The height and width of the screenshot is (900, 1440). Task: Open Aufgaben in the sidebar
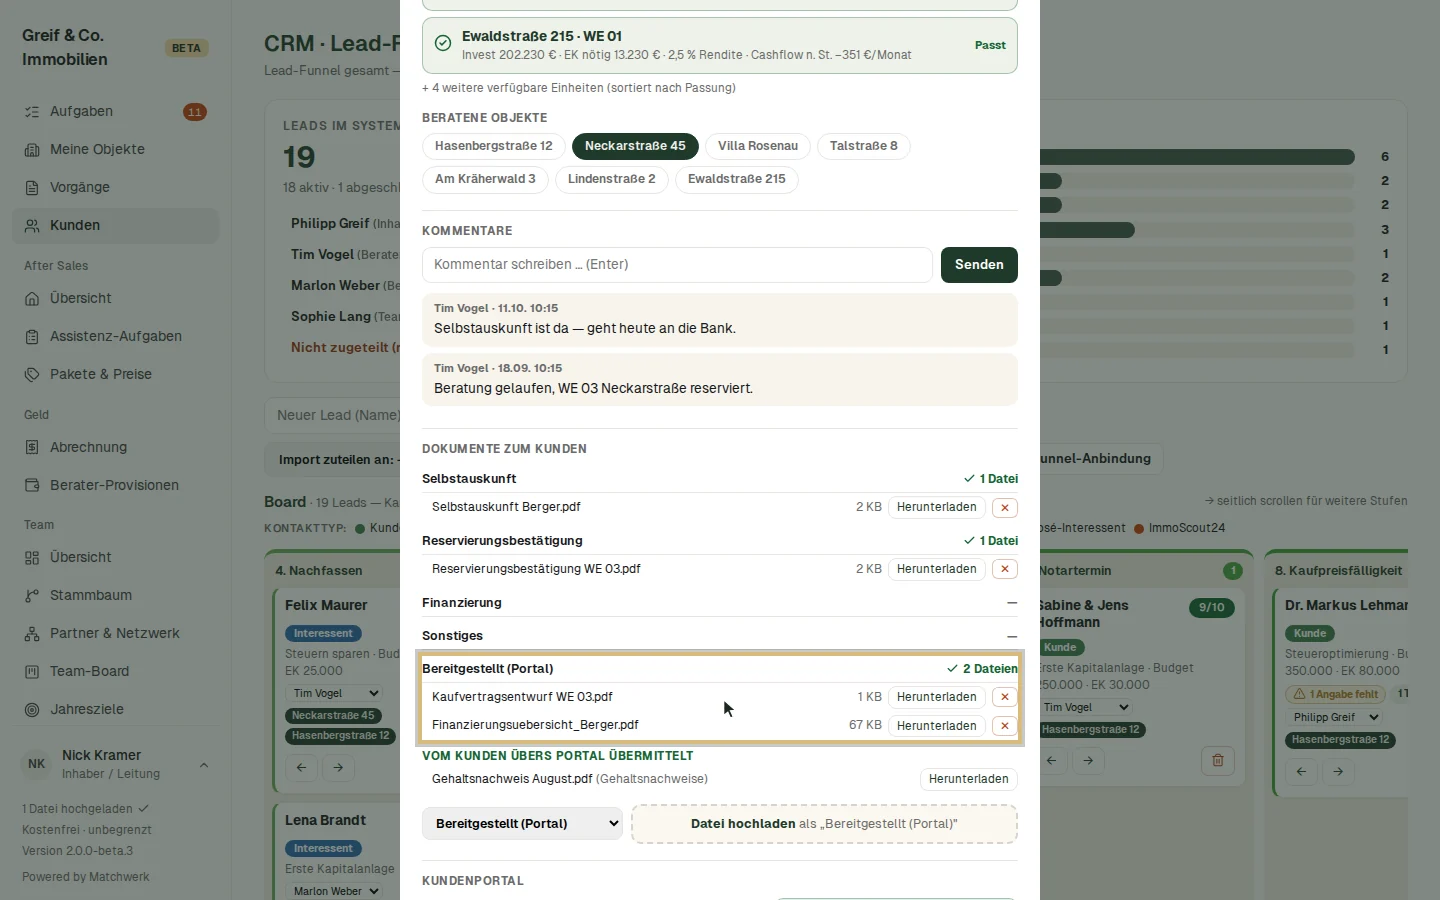click(115, 112)
